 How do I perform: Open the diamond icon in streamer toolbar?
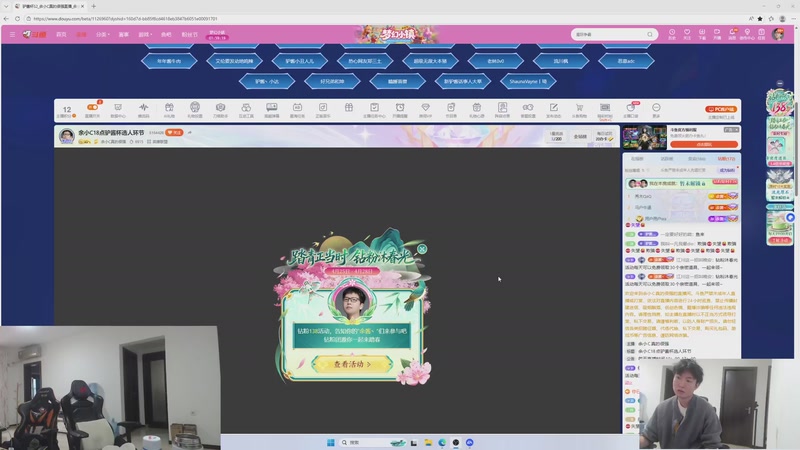coord(425,109)
